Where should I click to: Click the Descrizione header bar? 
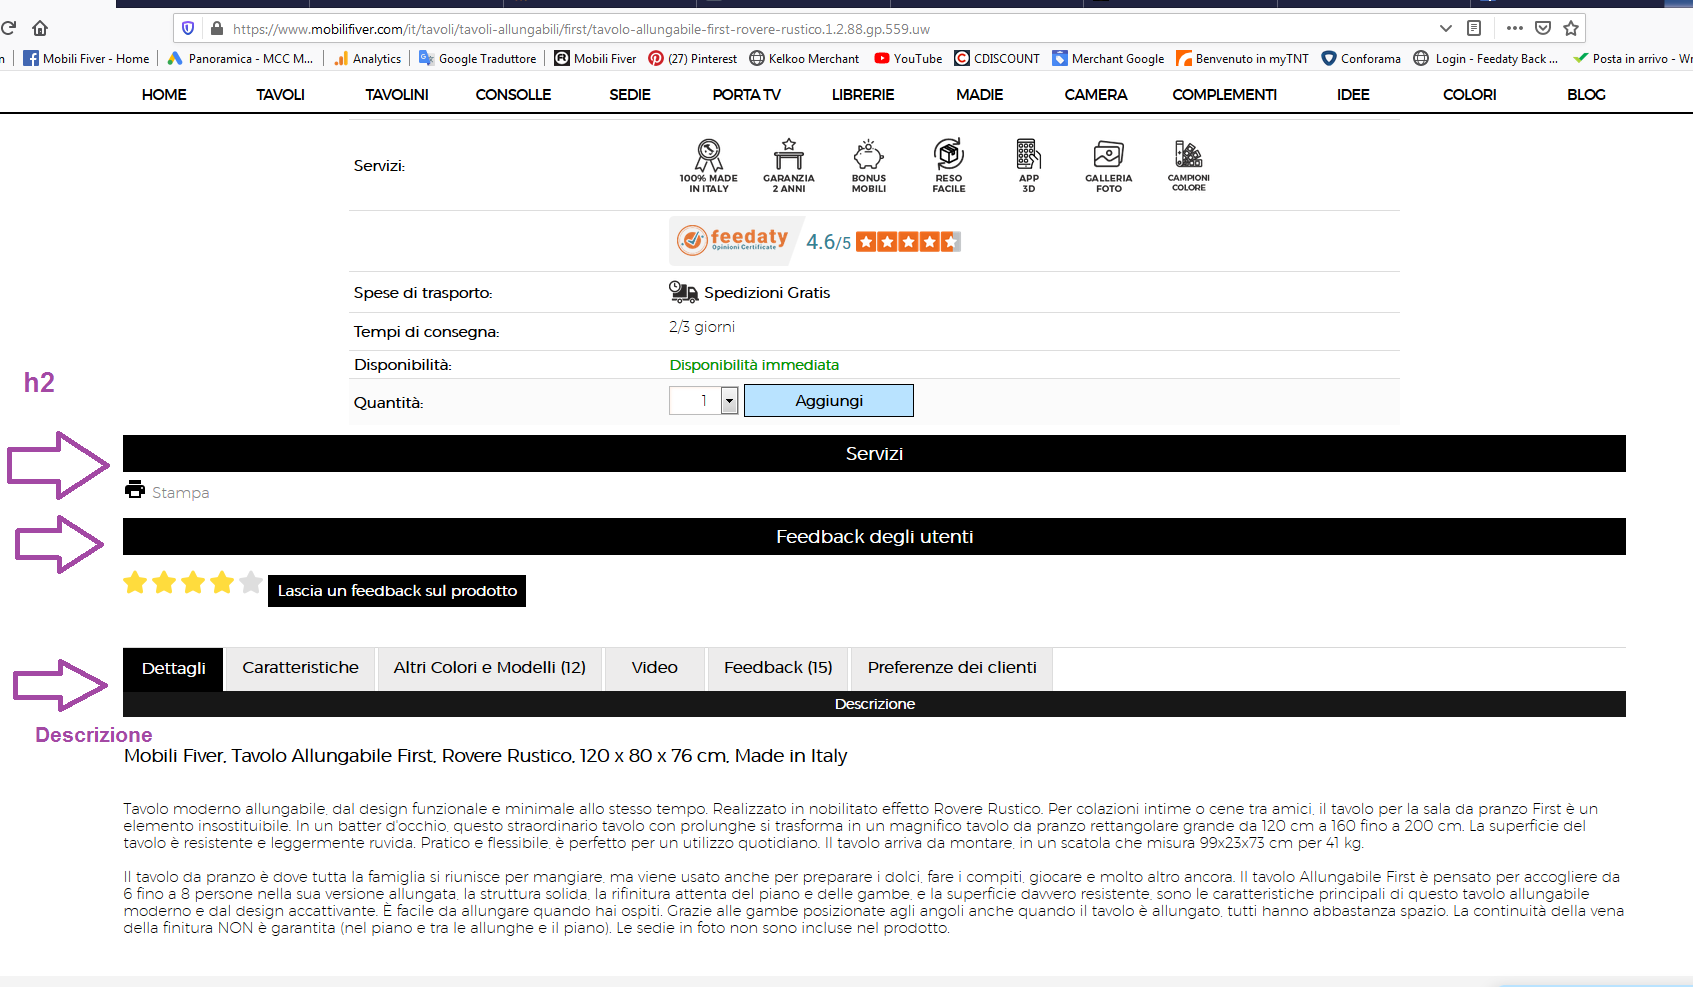coord(874,704)
